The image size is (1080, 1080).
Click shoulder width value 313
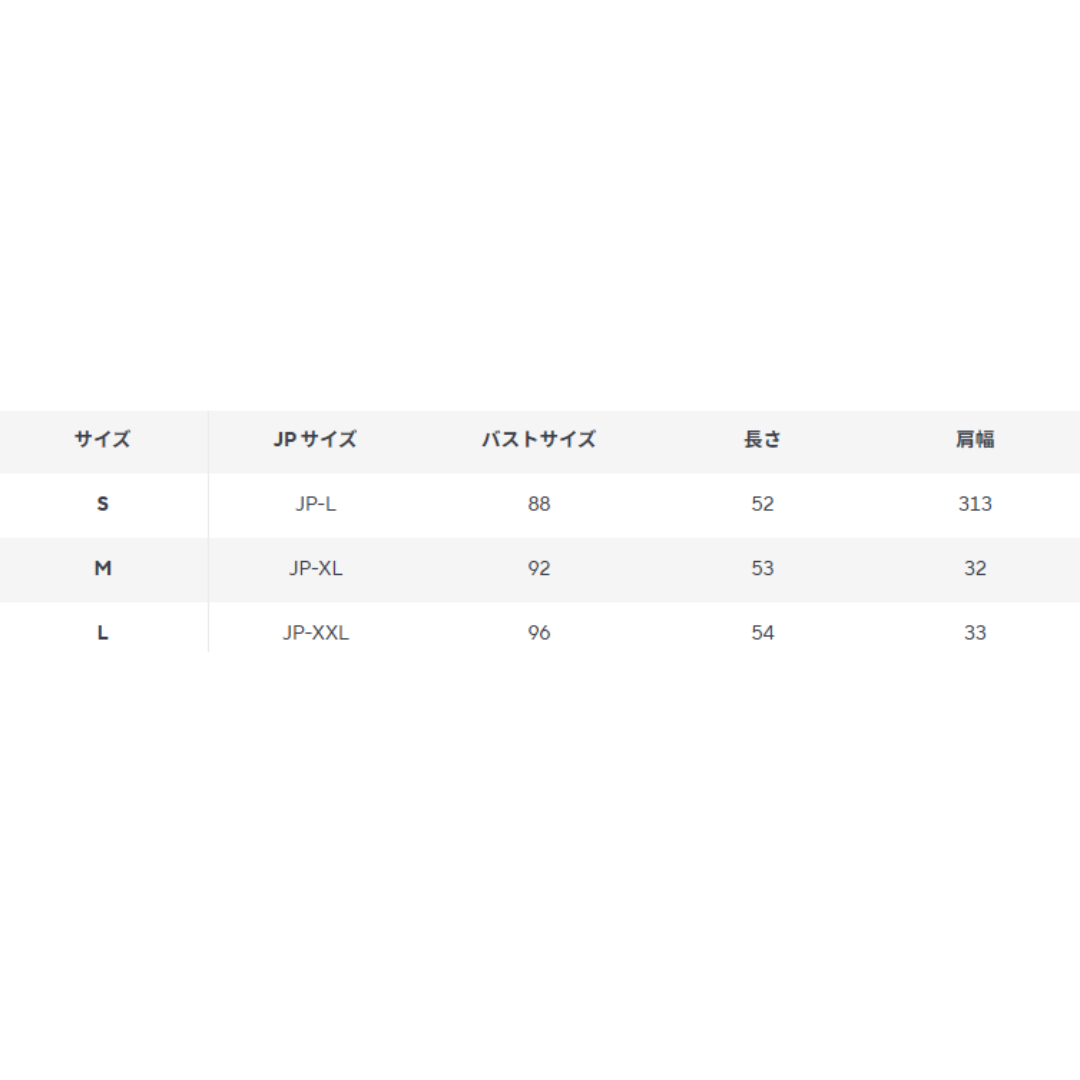coord(975,504)
